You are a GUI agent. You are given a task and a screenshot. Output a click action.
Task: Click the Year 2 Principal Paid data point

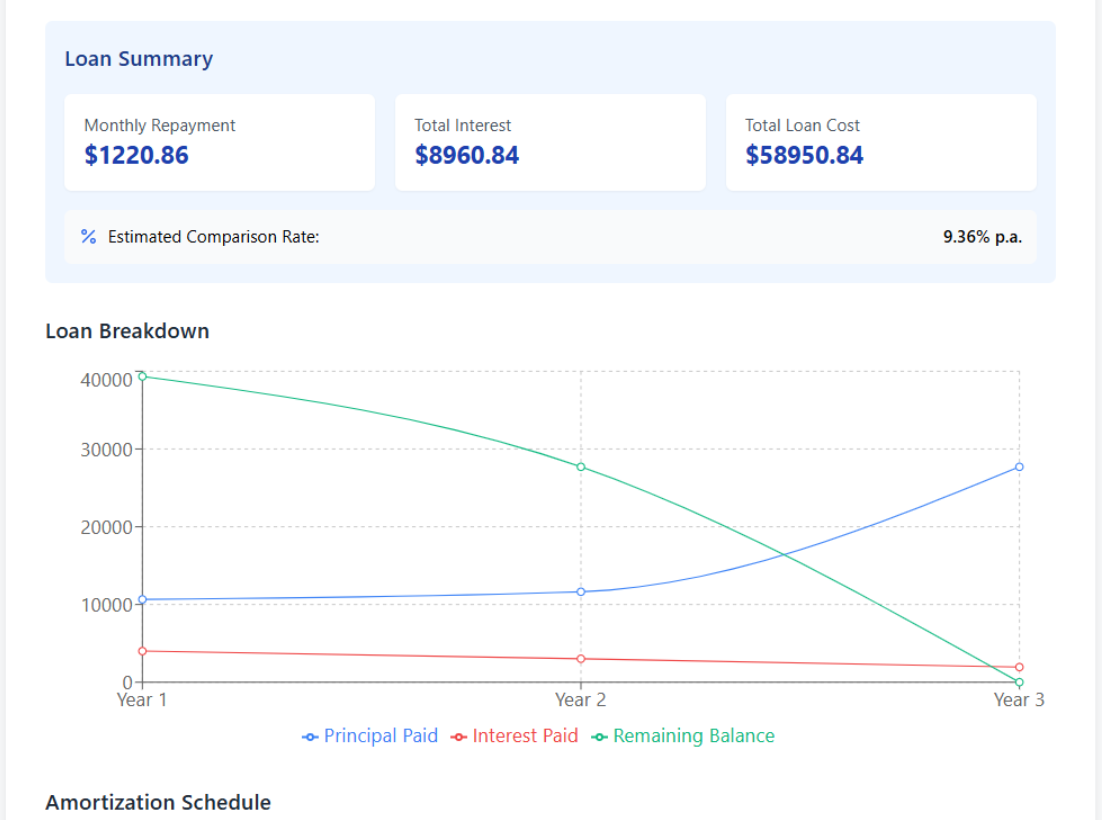tap(581, 592)
